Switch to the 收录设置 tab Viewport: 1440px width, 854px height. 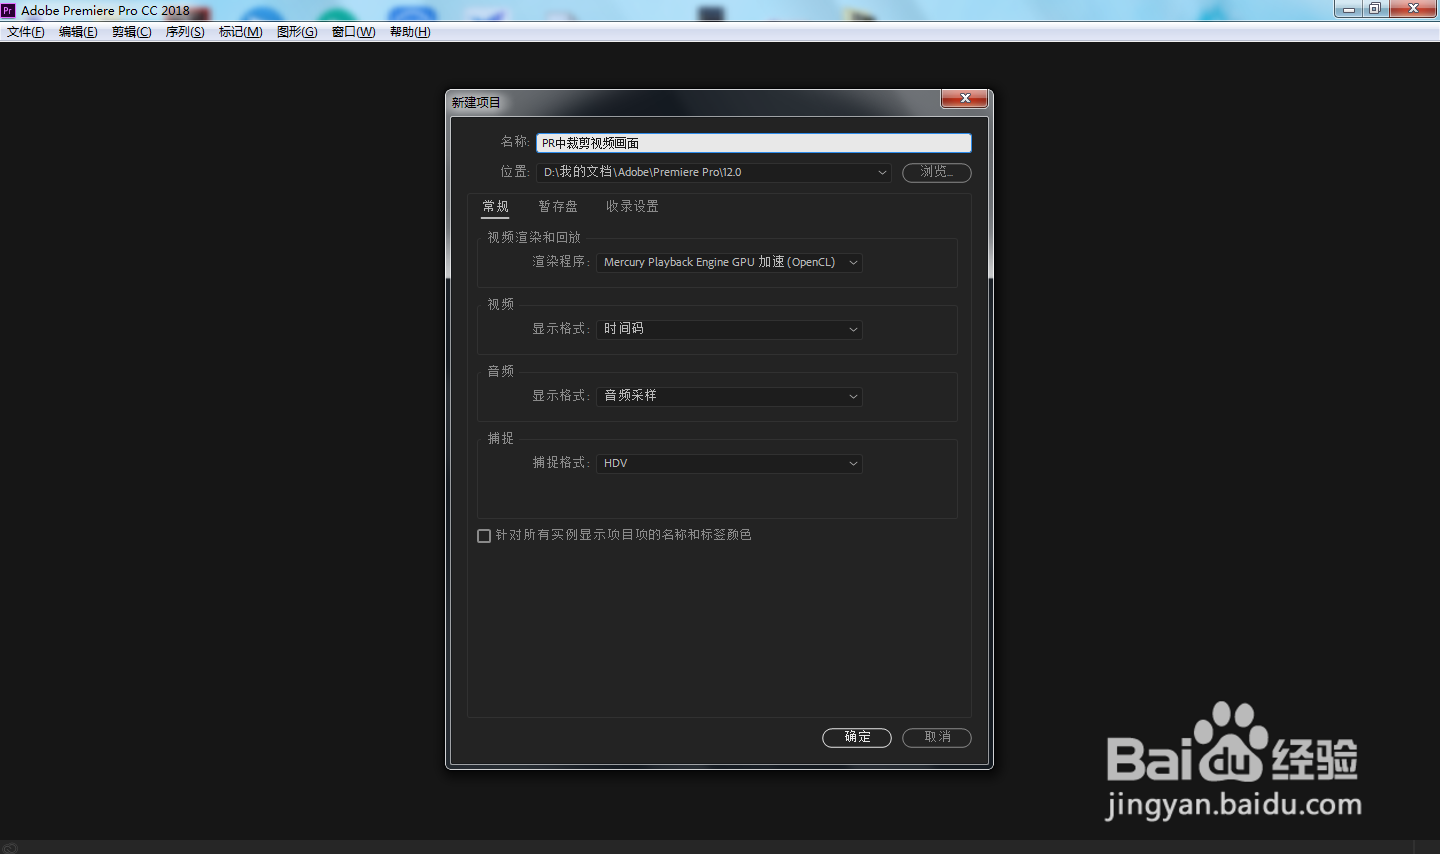click(632, 206)
